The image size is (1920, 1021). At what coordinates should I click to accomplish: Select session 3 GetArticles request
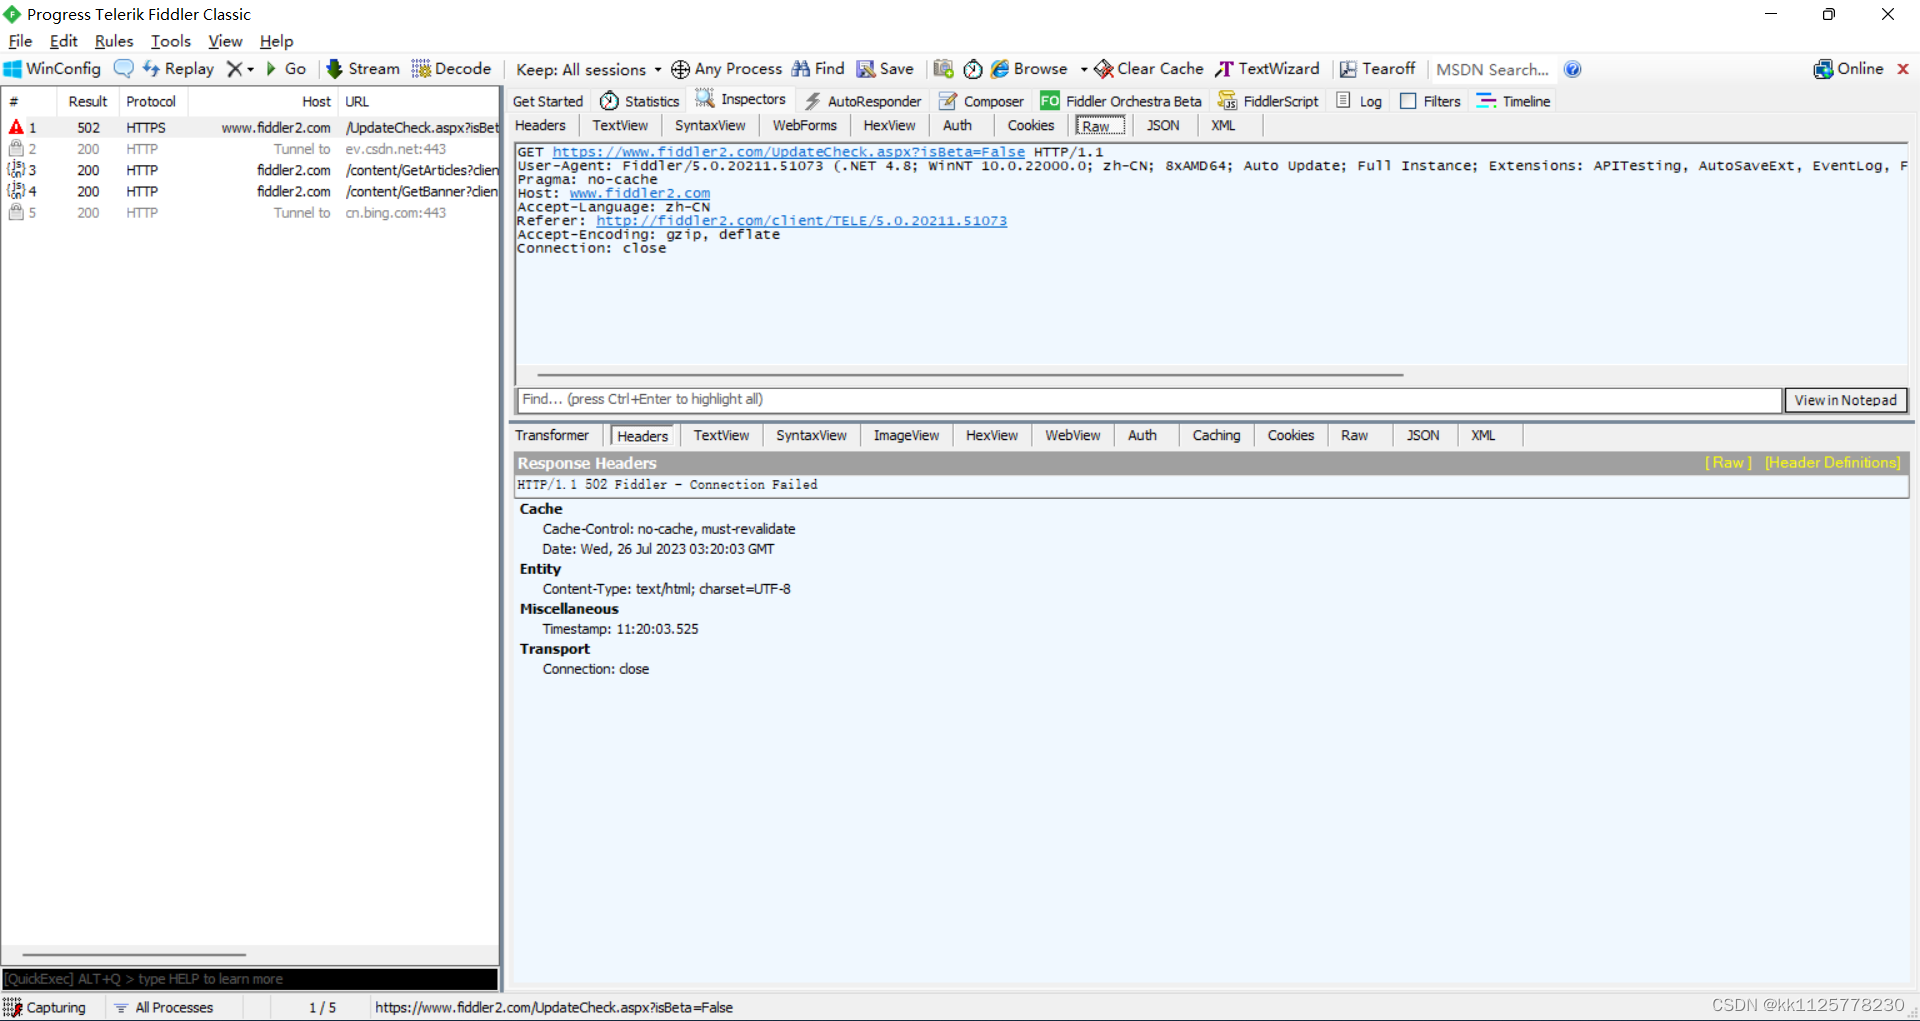[250, 170]
